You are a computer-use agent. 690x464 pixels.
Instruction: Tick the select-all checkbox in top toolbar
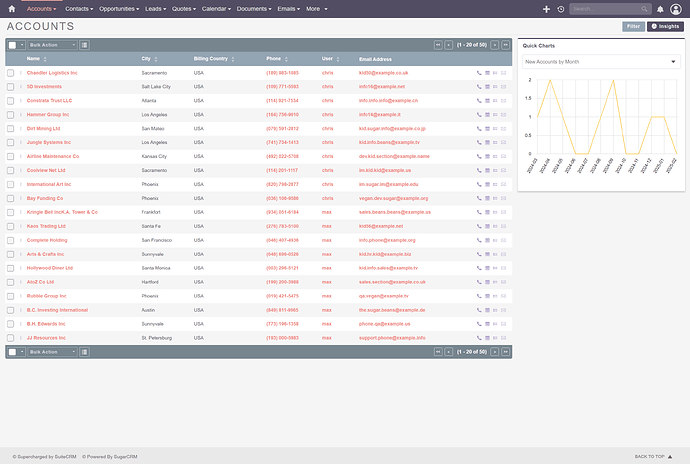(x=12, y=45)
